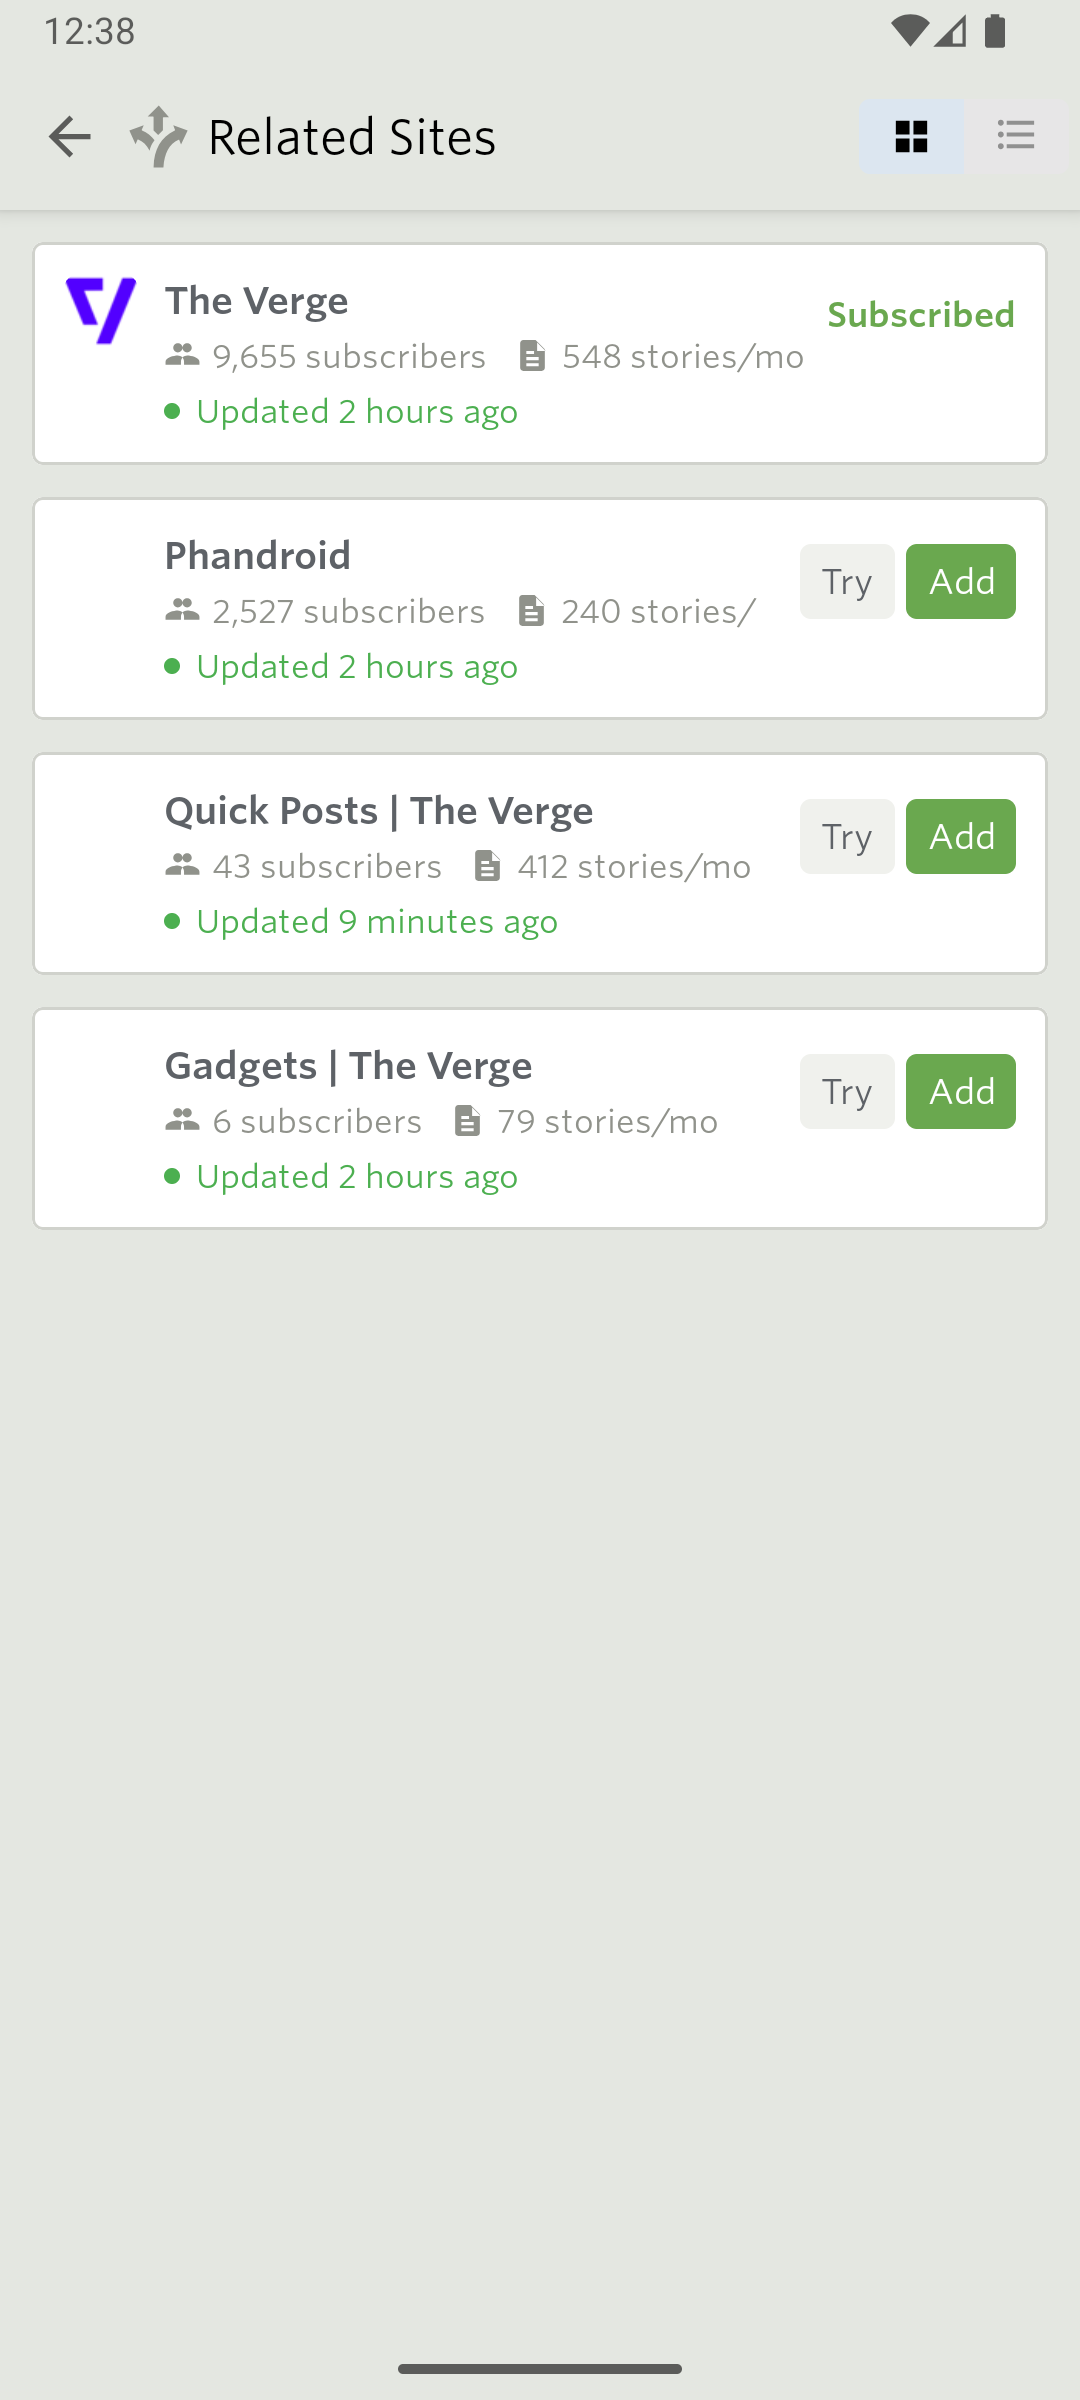Switch to grid view layout
The width and height of the screenshot is (1080, 2400).
(911, 136)
